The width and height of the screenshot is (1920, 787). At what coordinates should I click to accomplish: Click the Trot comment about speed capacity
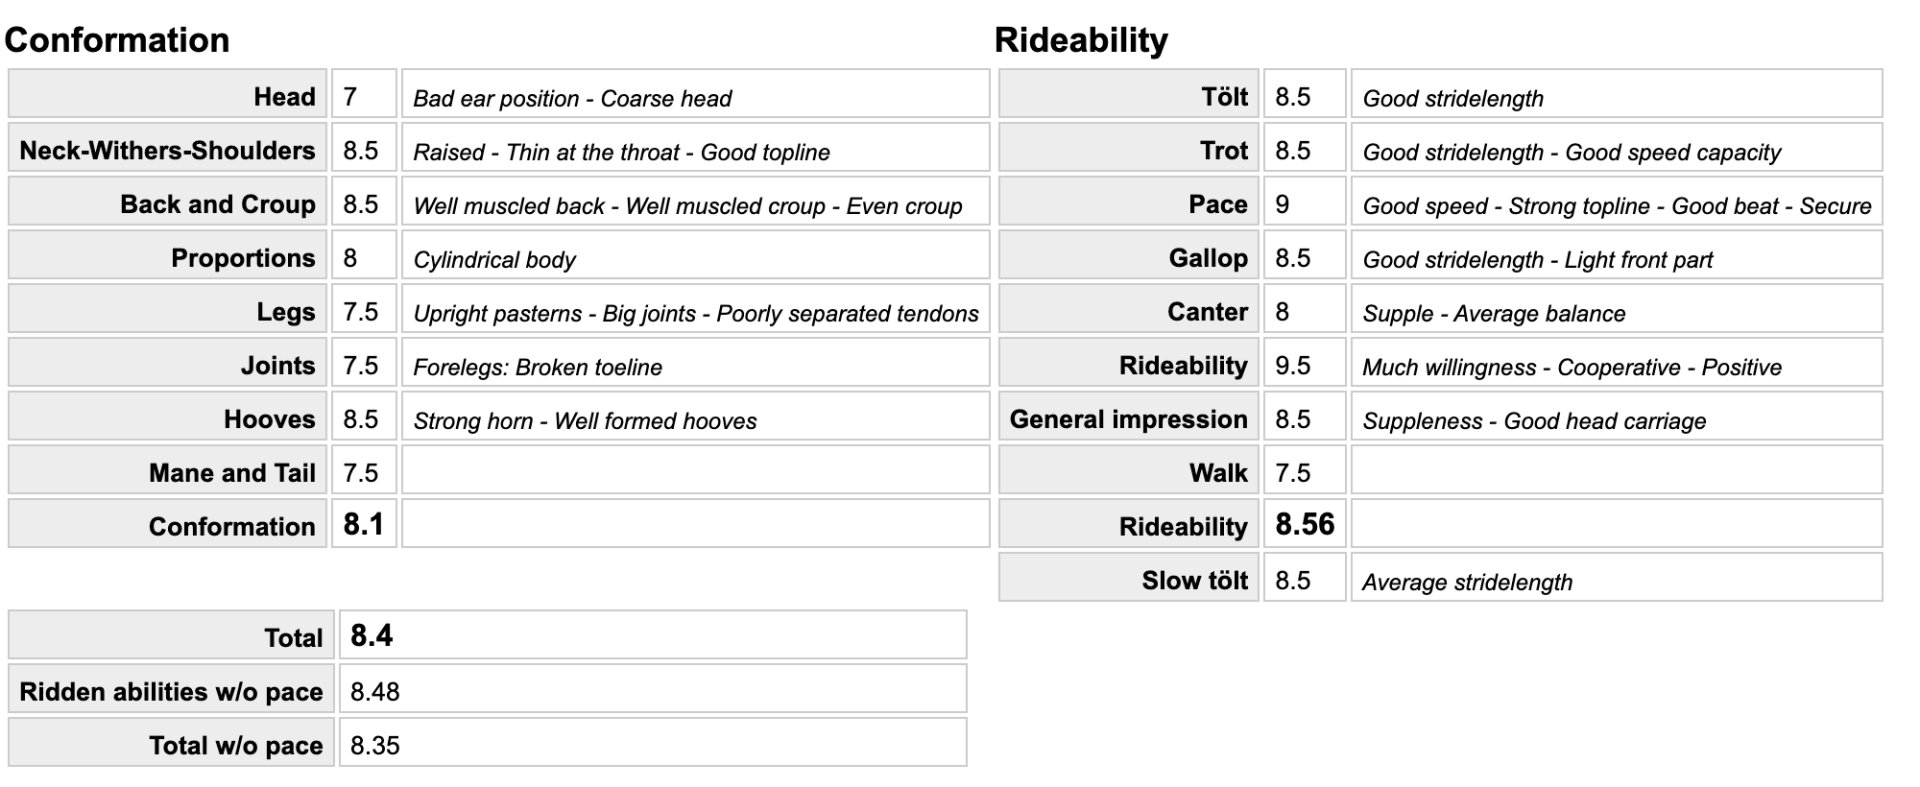pyautogui.click(x=1571, y=152)
